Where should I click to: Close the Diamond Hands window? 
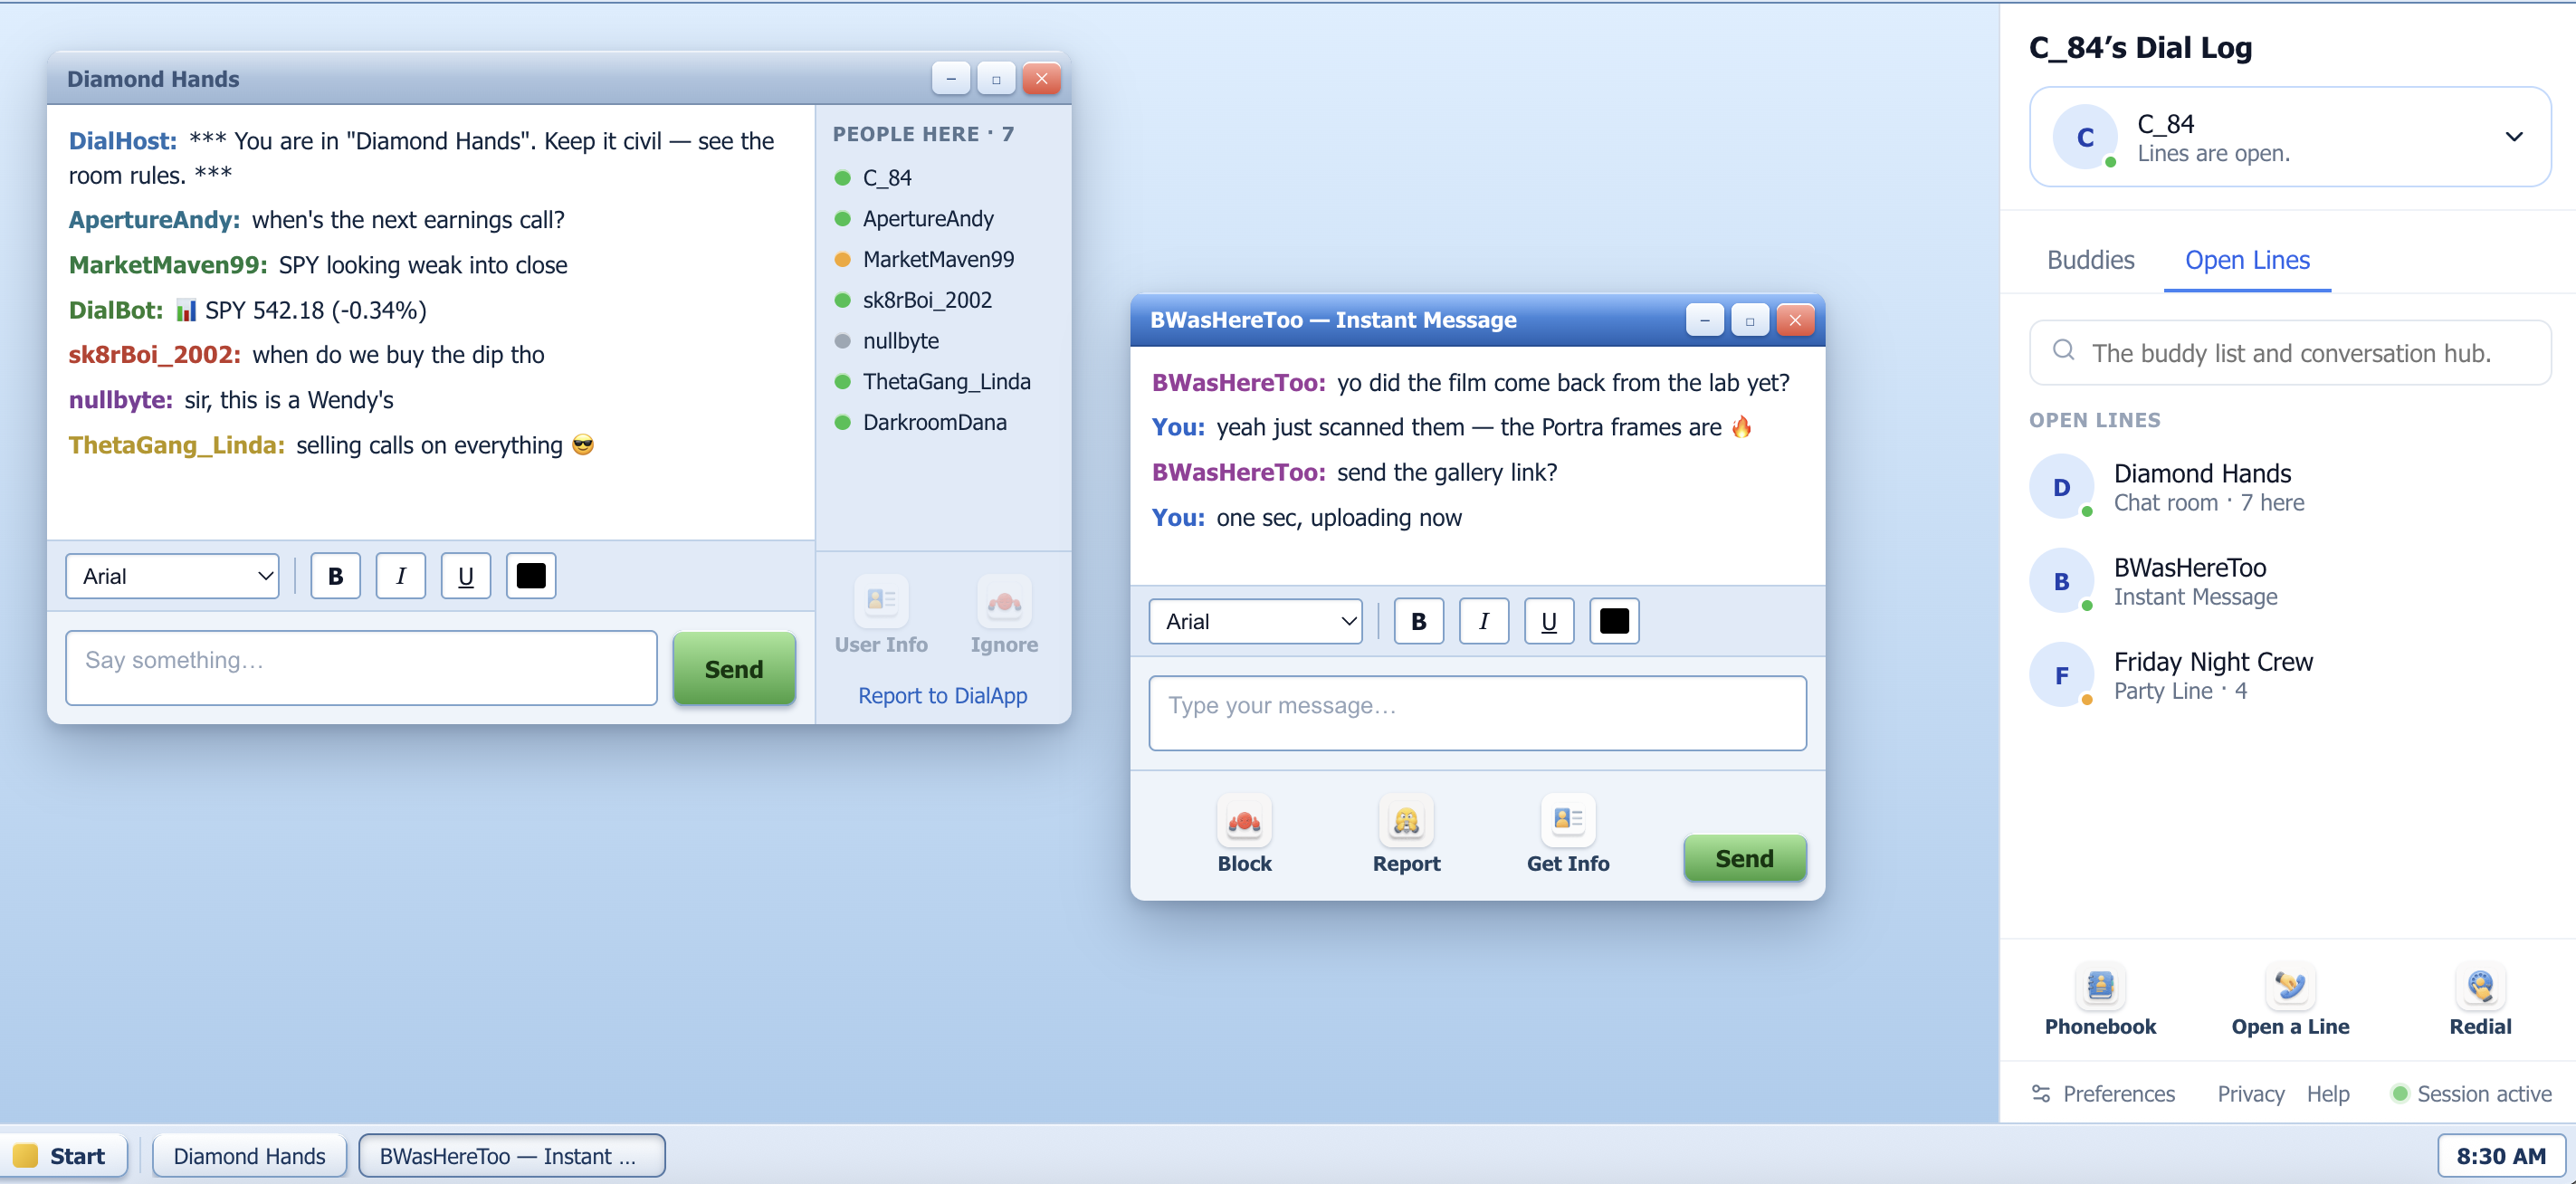click(1041, 78)
